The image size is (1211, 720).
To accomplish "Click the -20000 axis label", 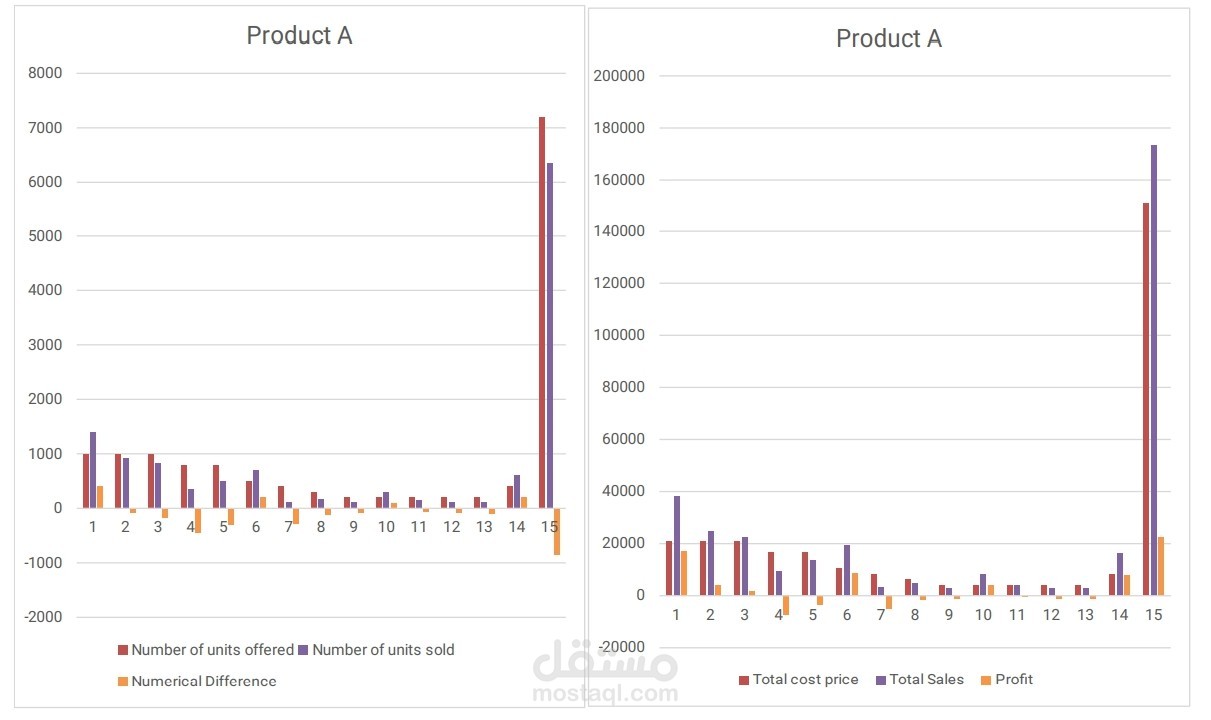I will 618,647.
